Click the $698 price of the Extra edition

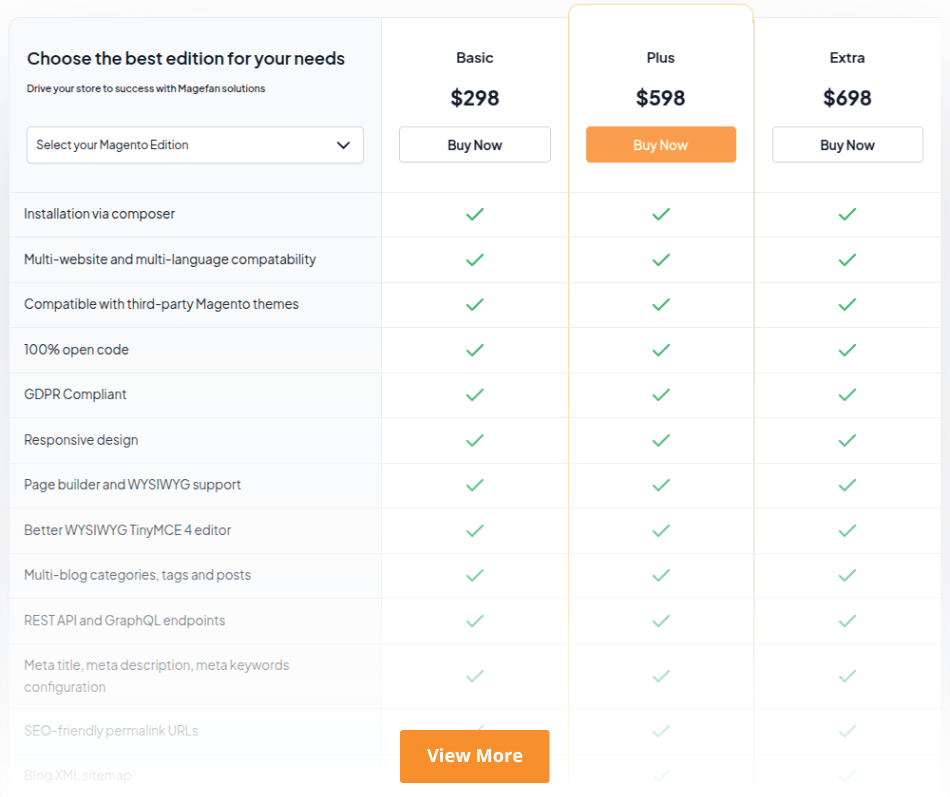pyautogui.click(x=847, y=98)
